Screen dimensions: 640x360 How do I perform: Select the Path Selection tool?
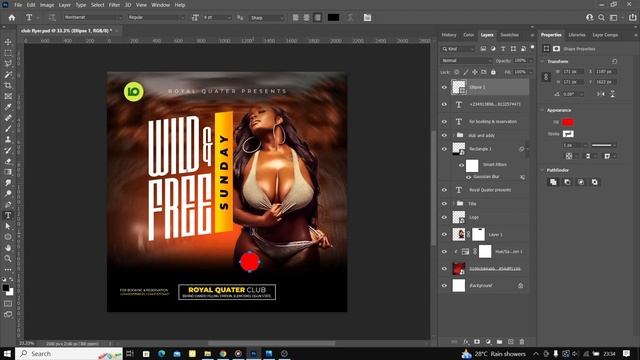pos(8,226)
